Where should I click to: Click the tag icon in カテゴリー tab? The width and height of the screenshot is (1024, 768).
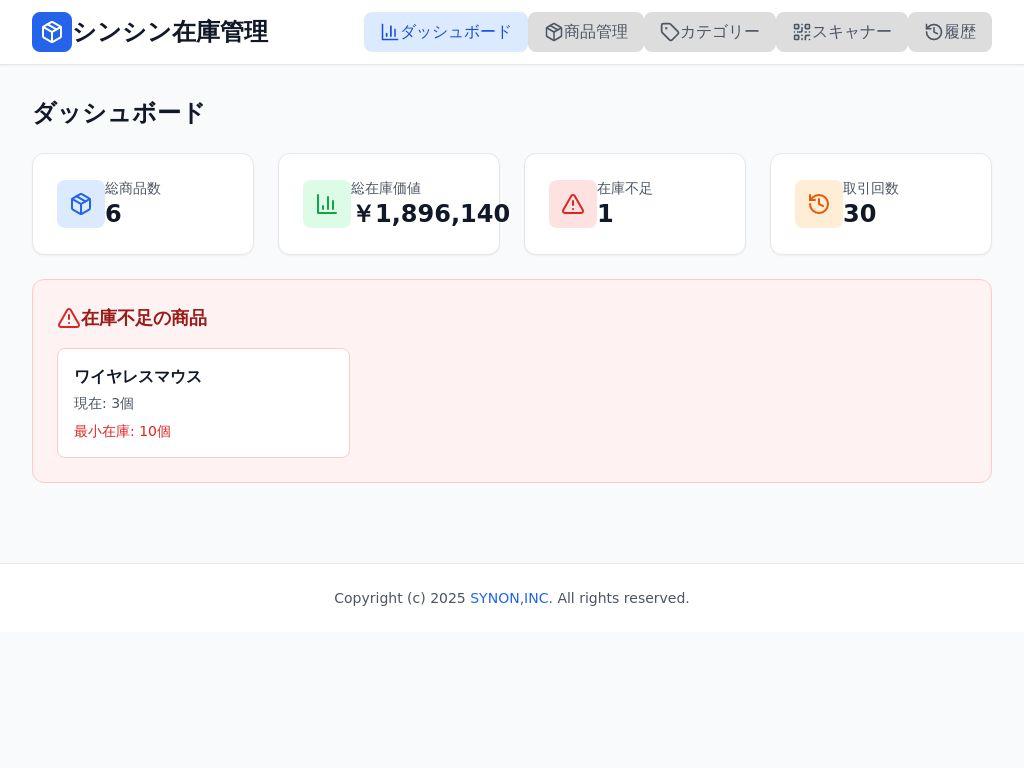pos(670,32)
